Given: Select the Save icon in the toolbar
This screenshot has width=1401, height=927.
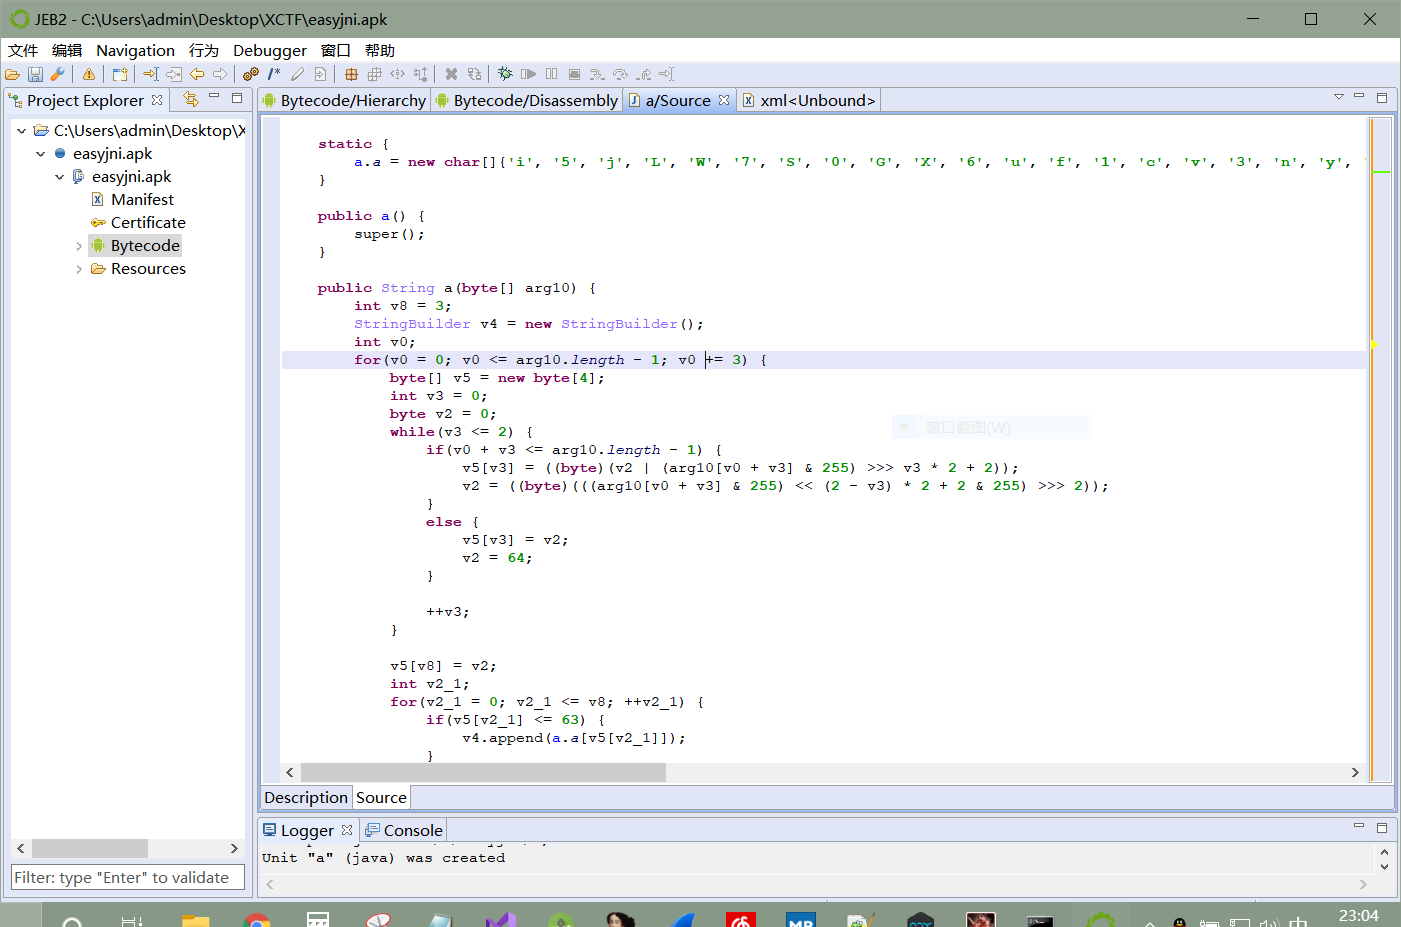Looking at the screenshot, I should click(x=34, y=73).
